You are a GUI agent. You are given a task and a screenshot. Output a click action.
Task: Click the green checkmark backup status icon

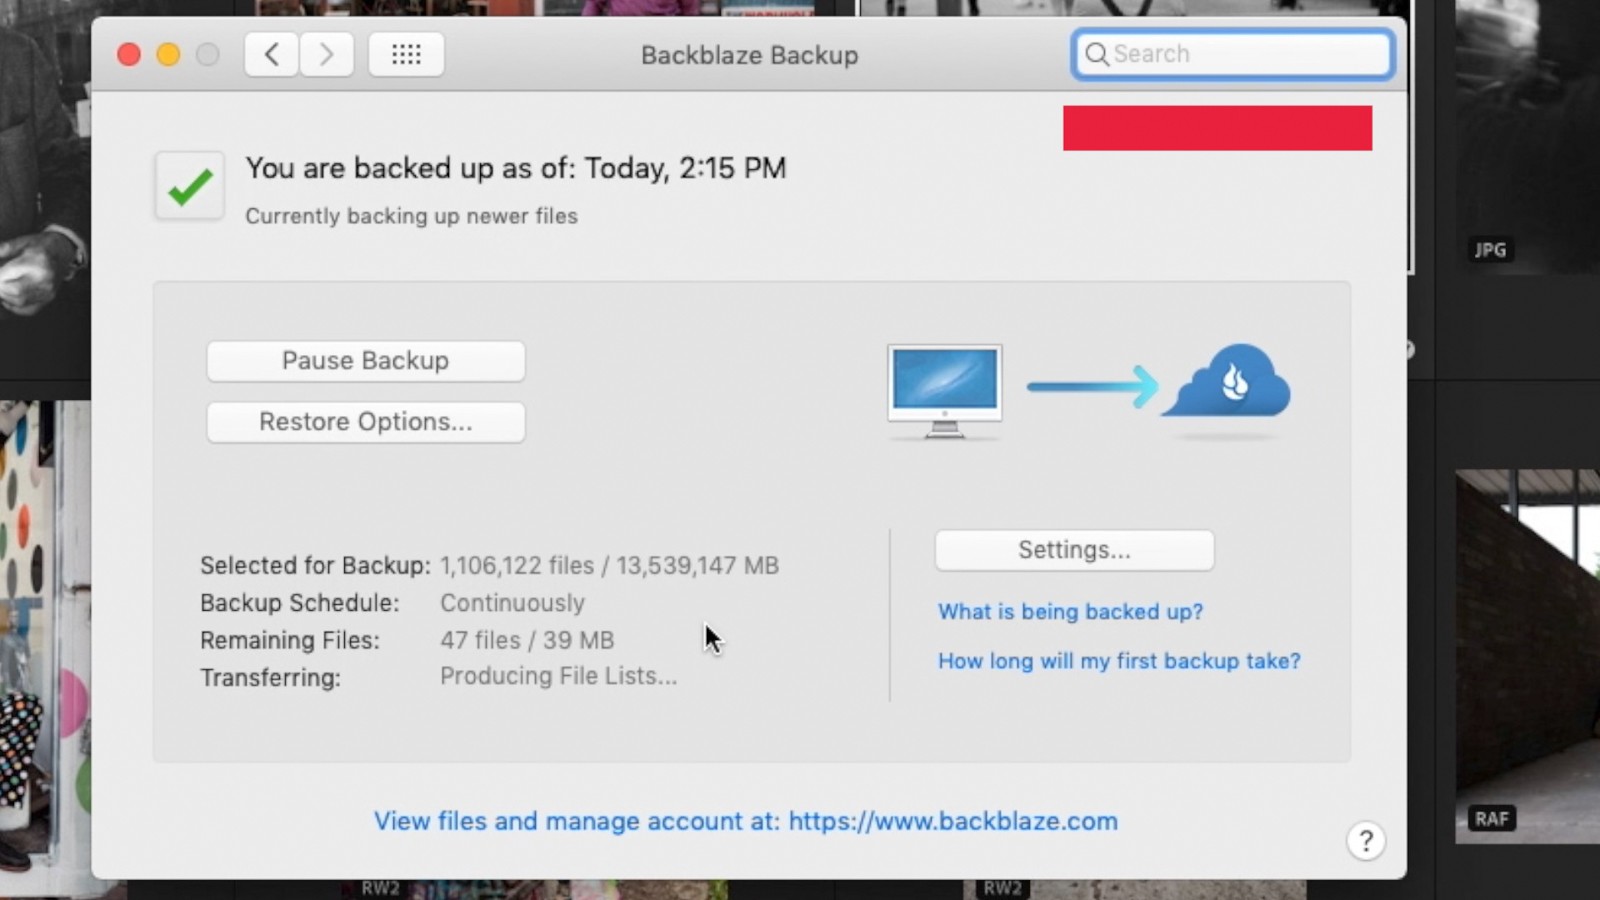(x=190, y=186)
